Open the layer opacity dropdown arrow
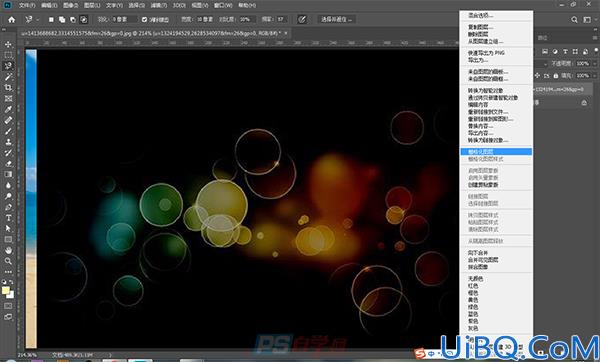The height and width of the screenshot is (362, 600). (594, 64)
